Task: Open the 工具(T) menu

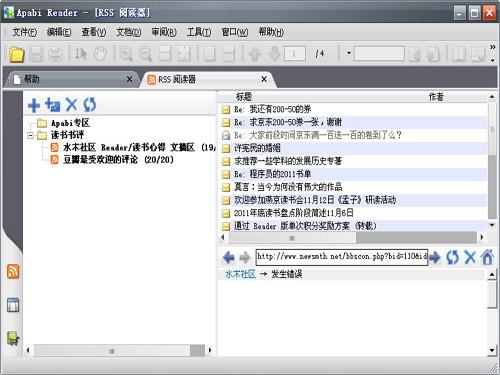Action: (199, 32)
